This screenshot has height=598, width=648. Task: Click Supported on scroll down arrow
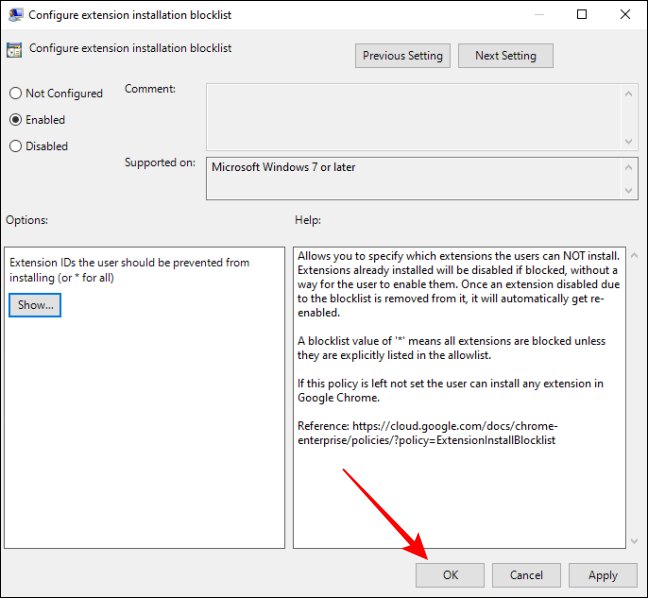coord(629,191)
